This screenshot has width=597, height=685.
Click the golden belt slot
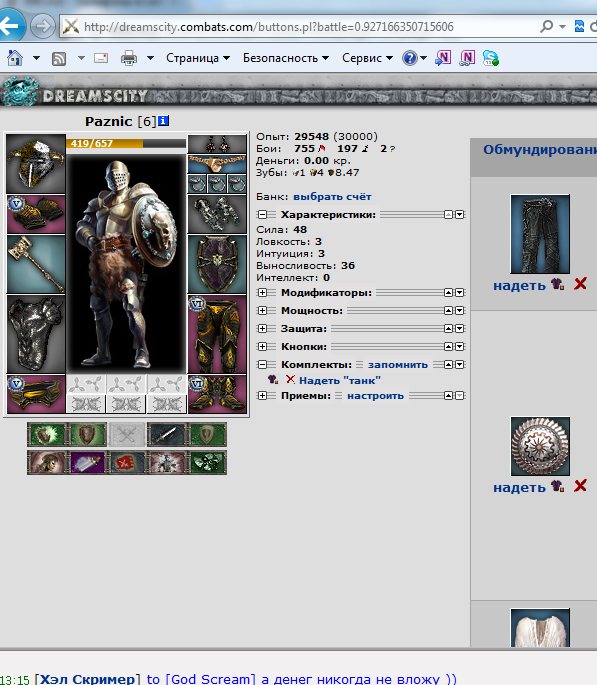[36, 394]
